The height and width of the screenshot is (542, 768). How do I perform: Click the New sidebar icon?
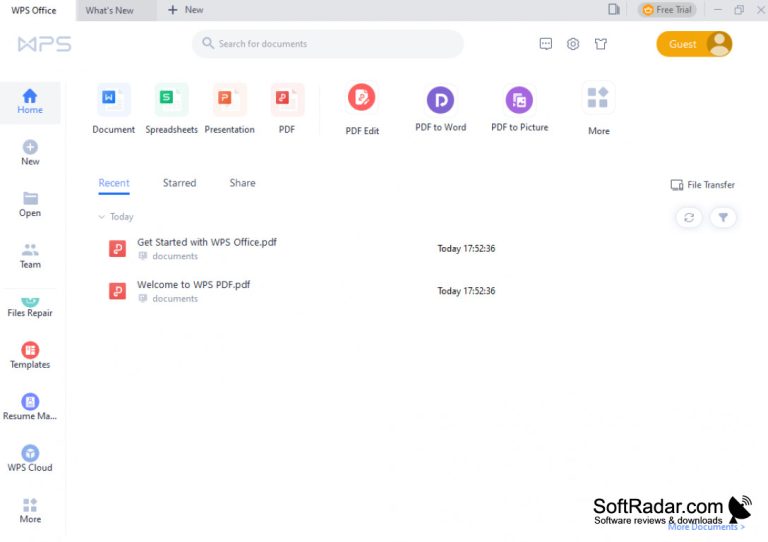(30, 153)
